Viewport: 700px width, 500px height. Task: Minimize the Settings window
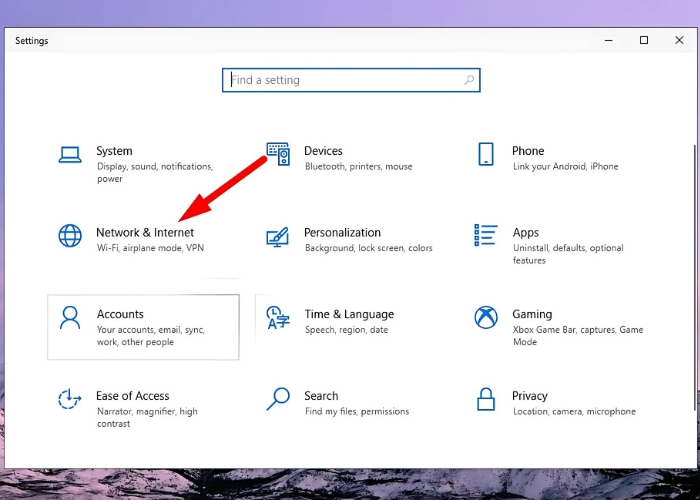coord(609,41)
